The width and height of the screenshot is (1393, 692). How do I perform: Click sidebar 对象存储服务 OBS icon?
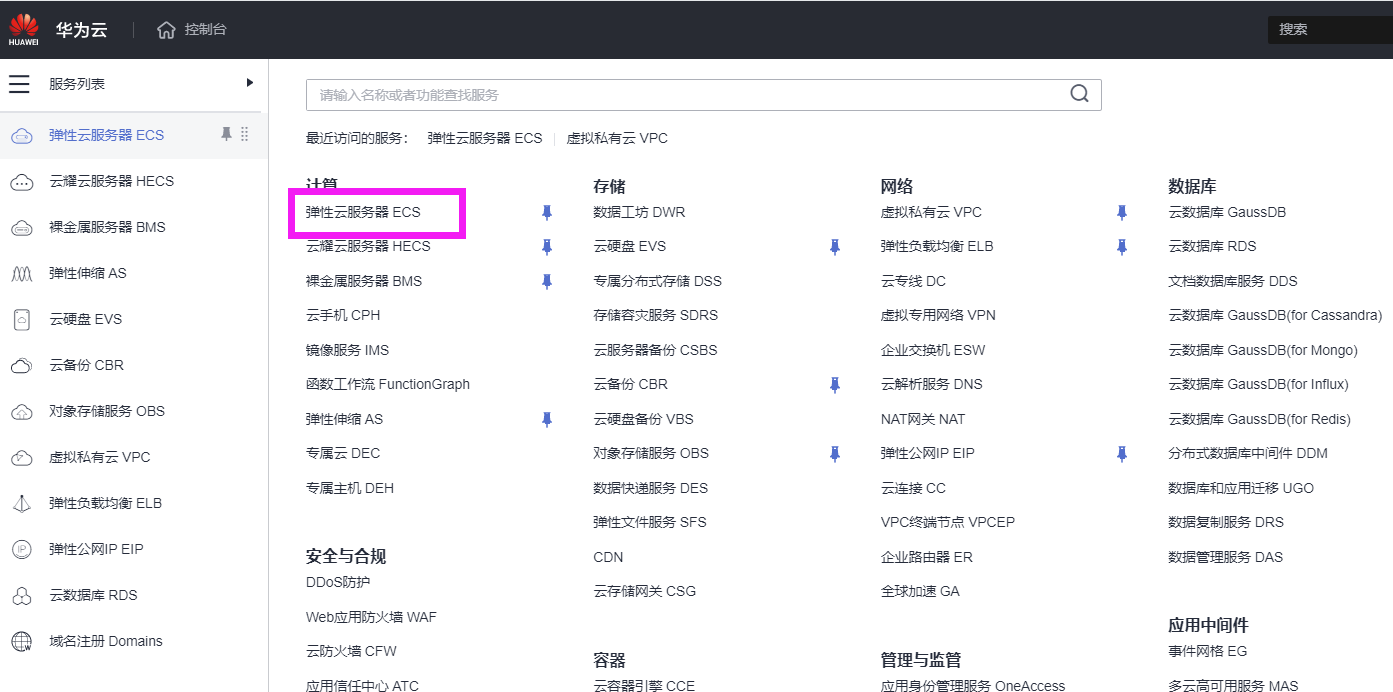coord(21,412)
